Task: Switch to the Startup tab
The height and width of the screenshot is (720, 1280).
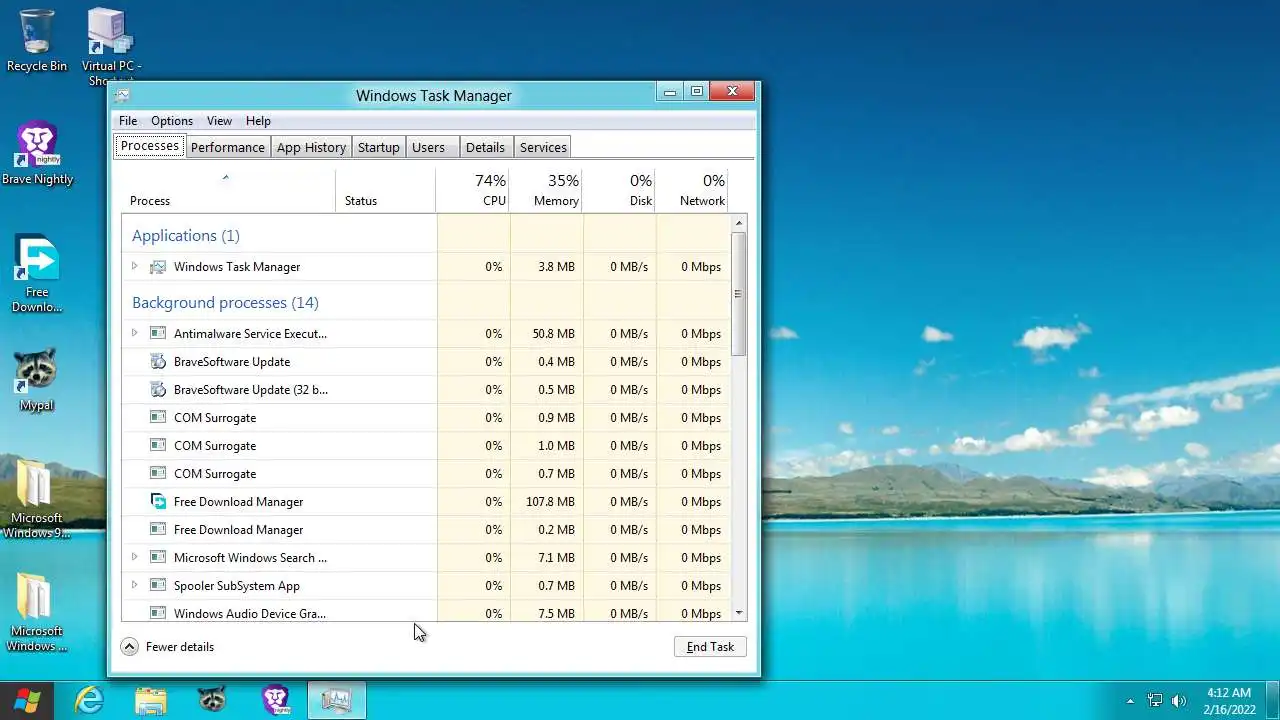Action: [x=379, y=147]
